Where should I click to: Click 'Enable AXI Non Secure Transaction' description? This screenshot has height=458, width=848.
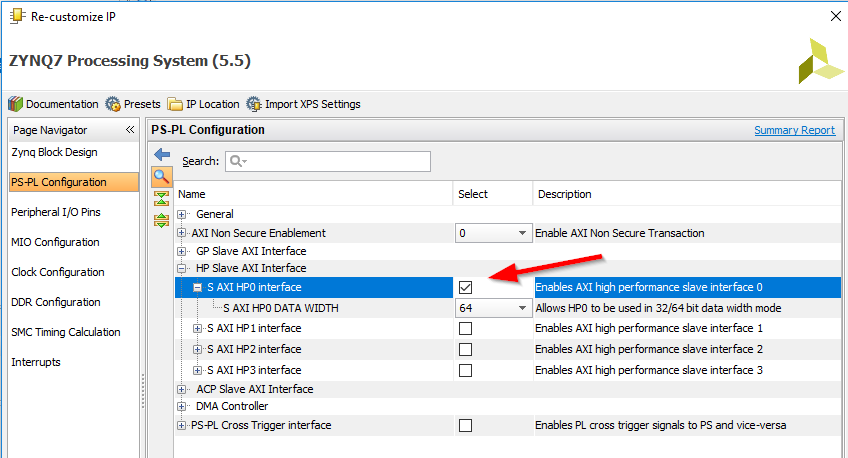point(620,233)
